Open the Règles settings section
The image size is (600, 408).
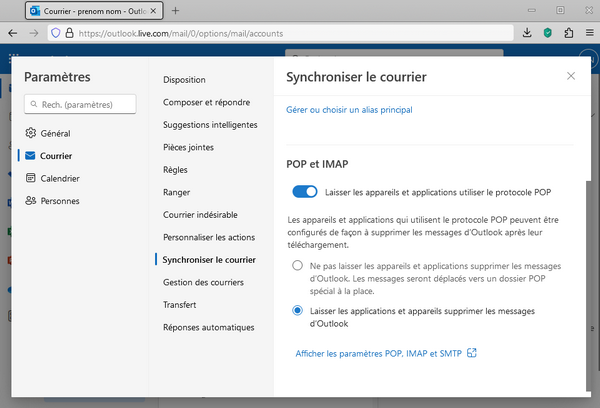(x=176, y=170)
